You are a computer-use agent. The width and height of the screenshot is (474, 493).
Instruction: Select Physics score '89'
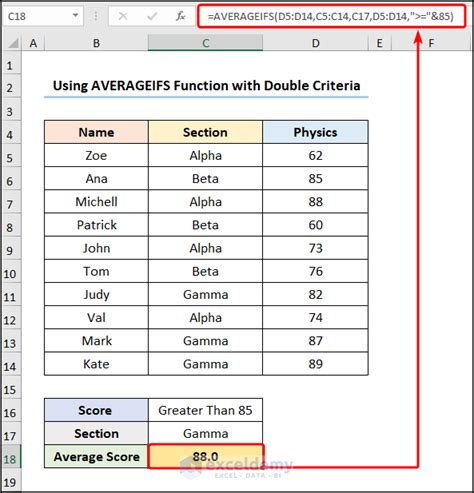(x=315, y=364)
